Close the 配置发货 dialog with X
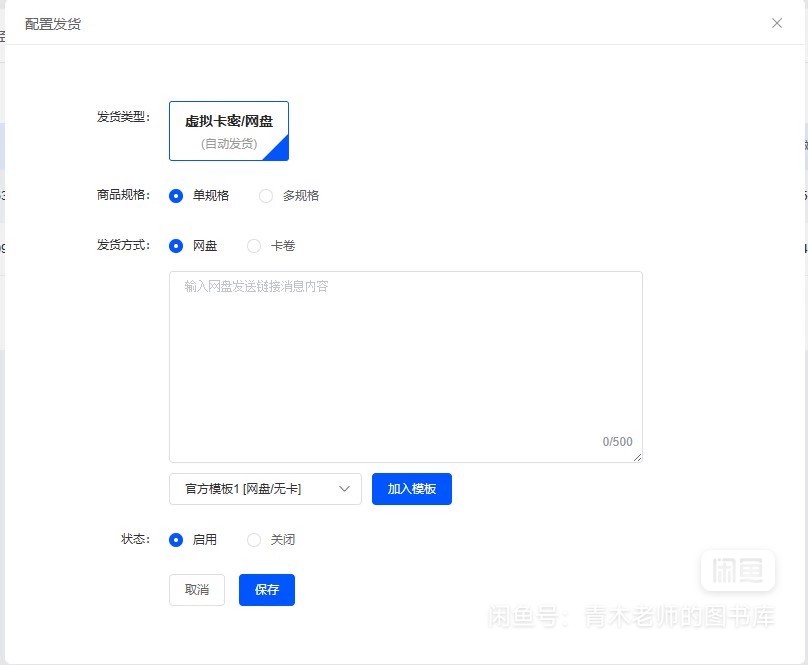Viewport: 808px width, 665px height. [777, 23]
